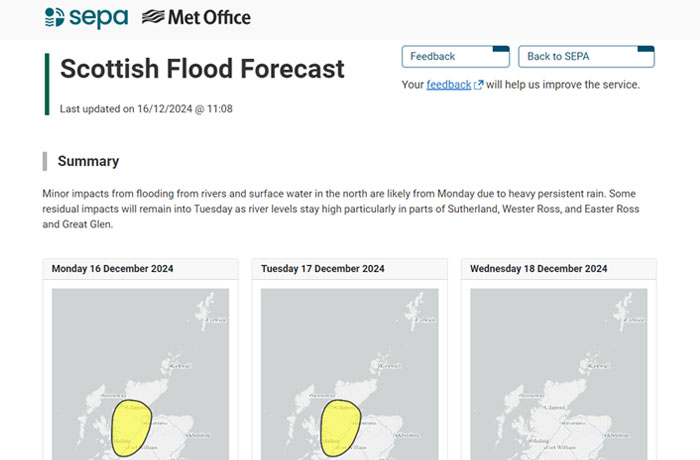The width and height of the screenshot is (700, 460).
Task: Click the summary paragraph about minor flooding impacts
Action: coord(340,208)
